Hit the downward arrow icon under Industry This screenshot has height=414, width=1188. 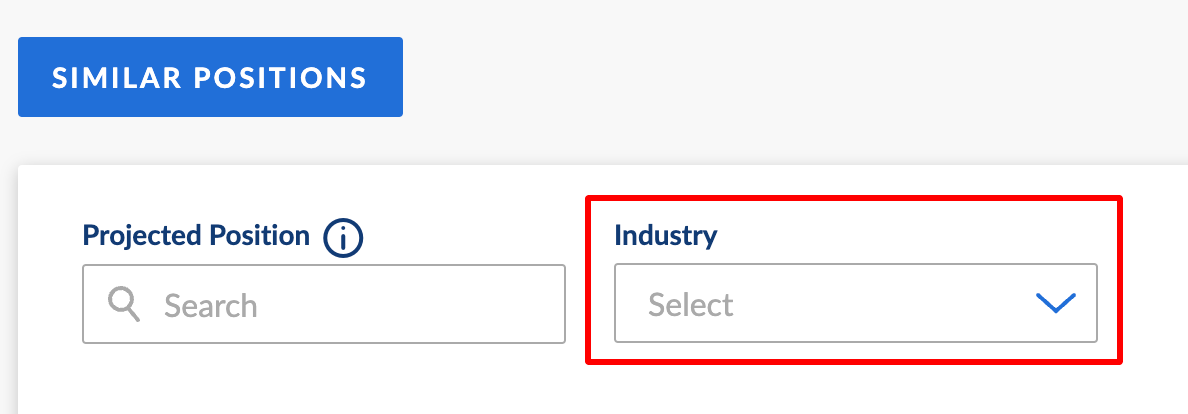coord(1055,304)
